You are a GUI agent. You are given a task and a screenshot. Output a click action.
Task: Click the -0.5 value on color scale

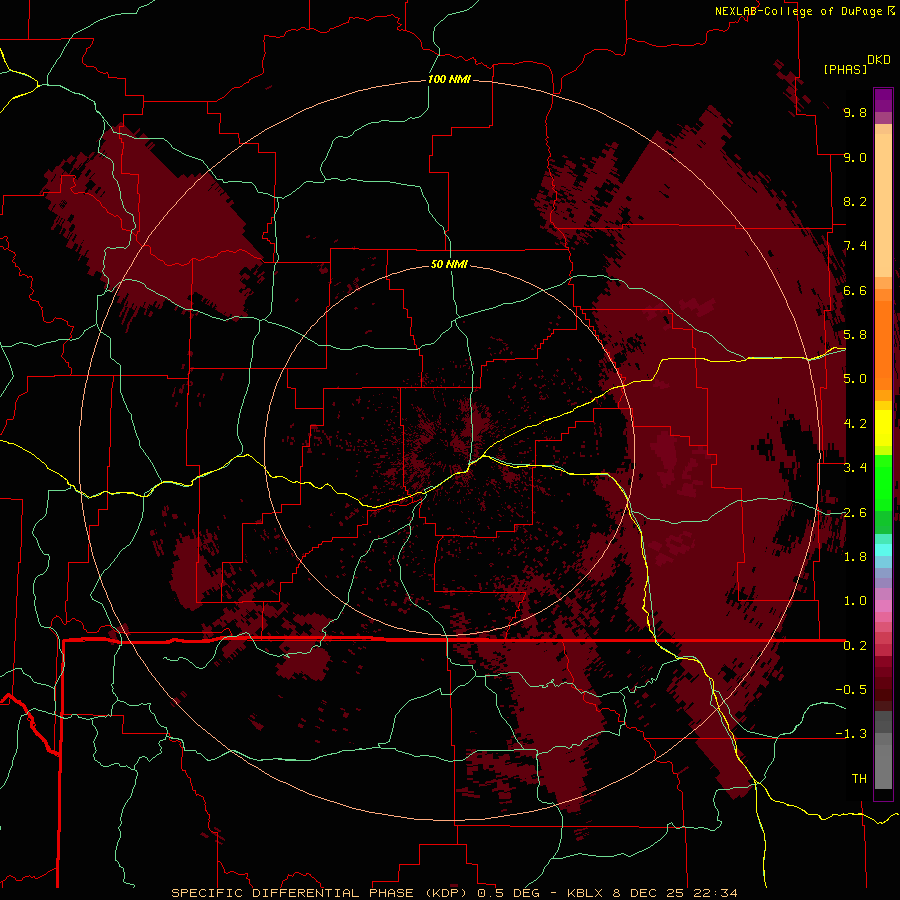coord(851,690)
